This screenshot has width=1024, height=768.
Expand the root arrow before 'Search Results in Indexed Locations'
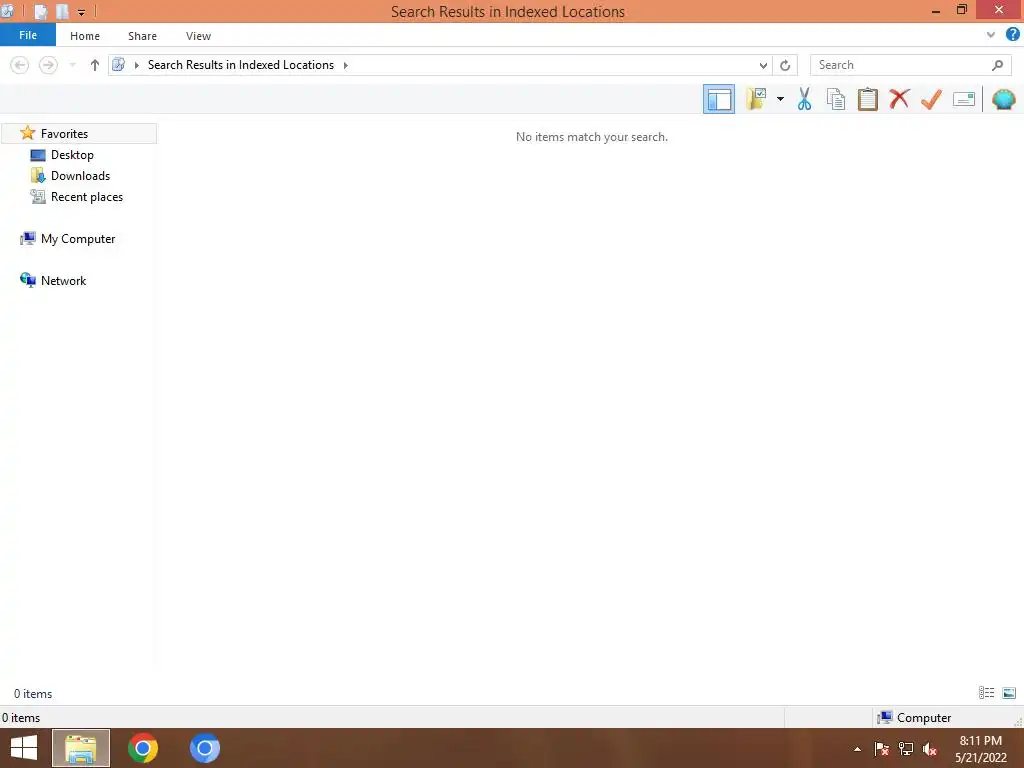pos(136,65)
